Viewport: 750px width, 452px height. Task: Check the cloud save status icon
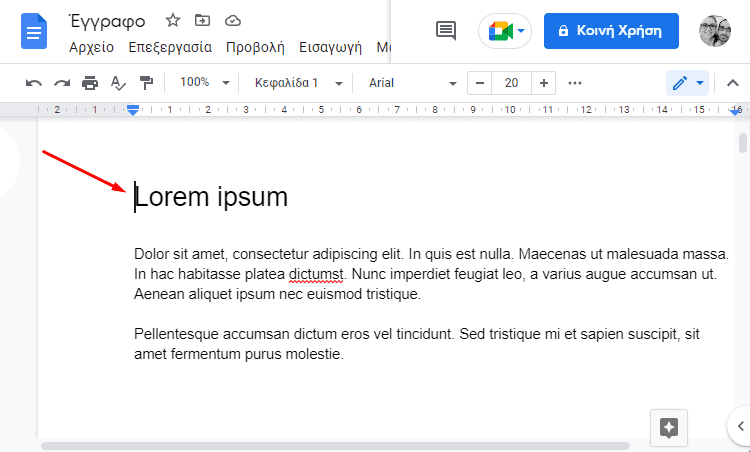[233, 20]
